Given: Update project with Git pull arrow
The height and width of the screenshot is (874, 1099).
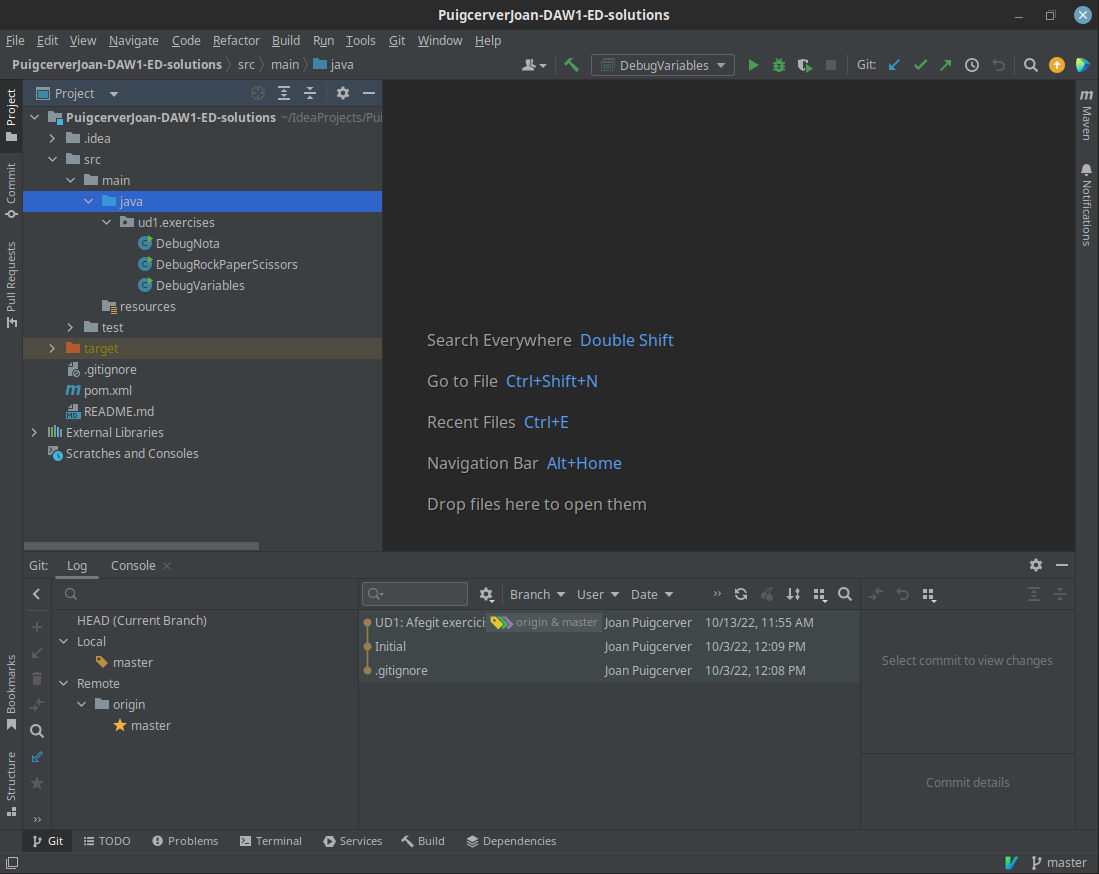Looking at the screenshot, I should point(894,65).
